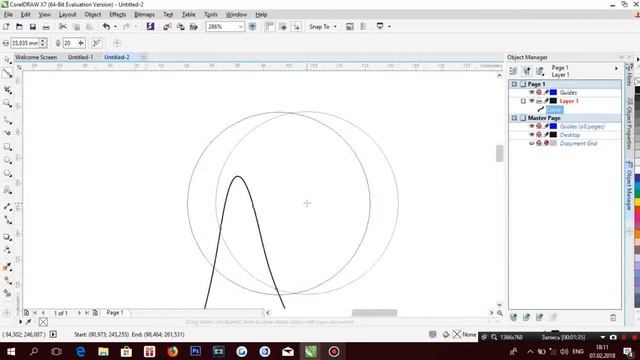This screenshot has height=360, width=640.
Task: Create a new document with the New icon
Action: coord(6,27)
